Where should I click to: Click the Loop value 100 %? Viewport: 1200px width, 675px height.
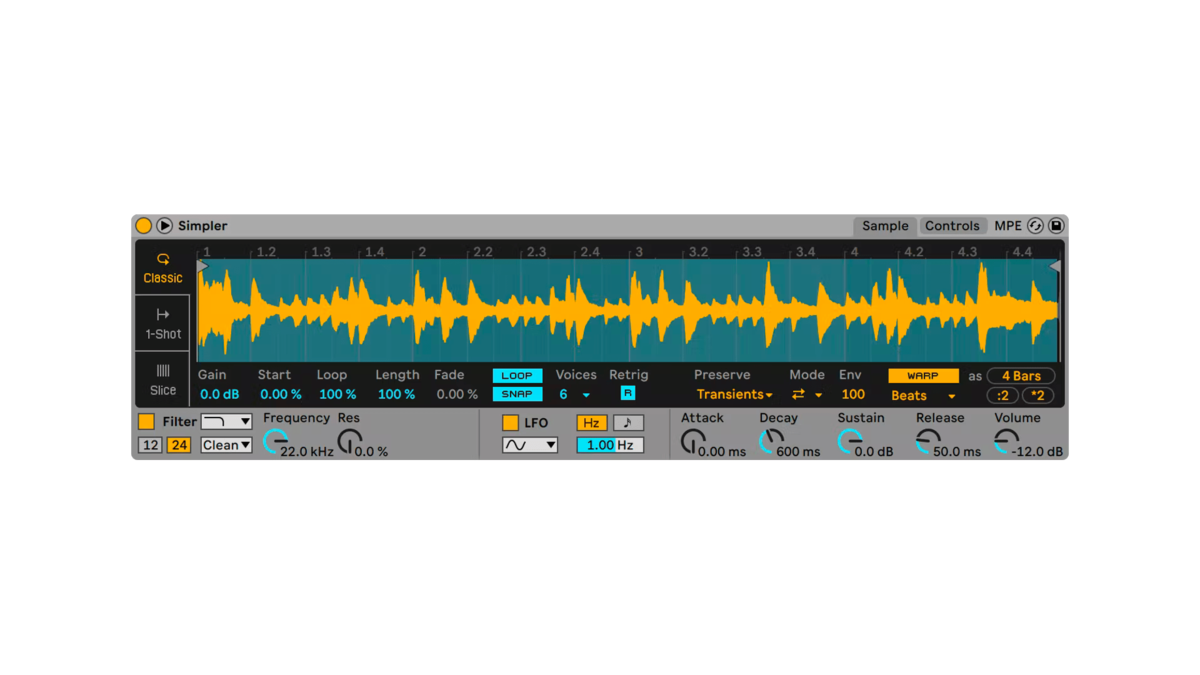(337, 395)
